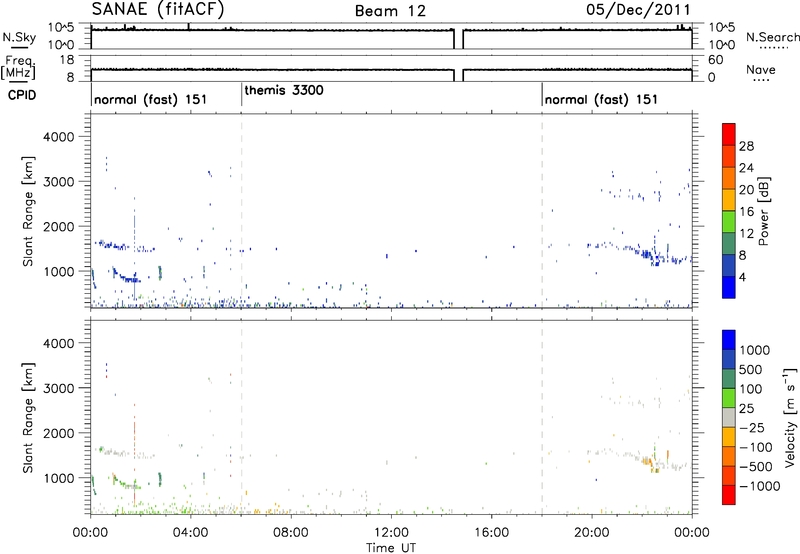Click the power panel 'Slant Range [km]' label

[x=28, y=211]
